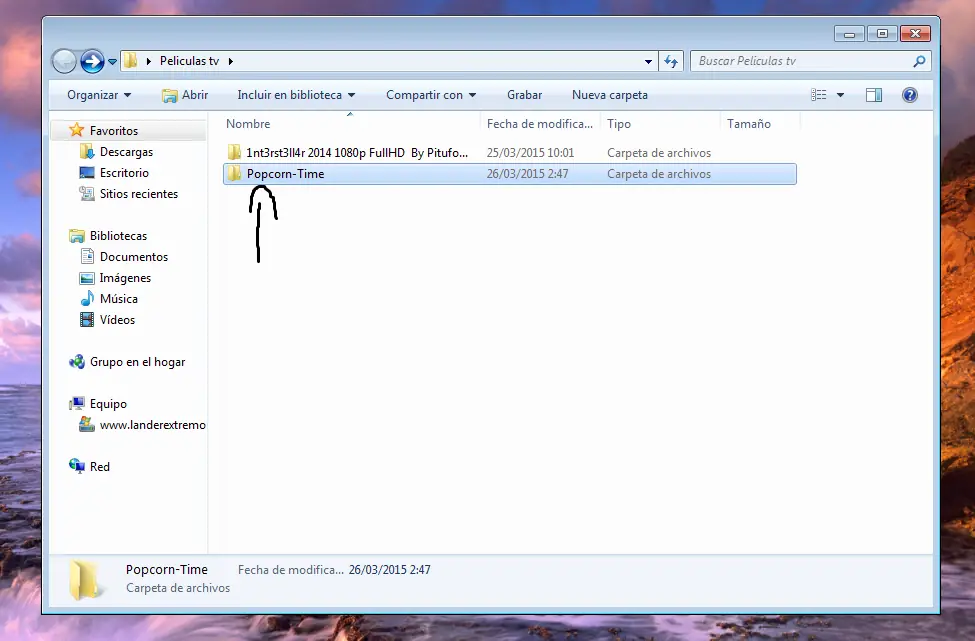Click the folder icon in the address bar
Viewport: 975px width, 641px height.
coord(131,61)
